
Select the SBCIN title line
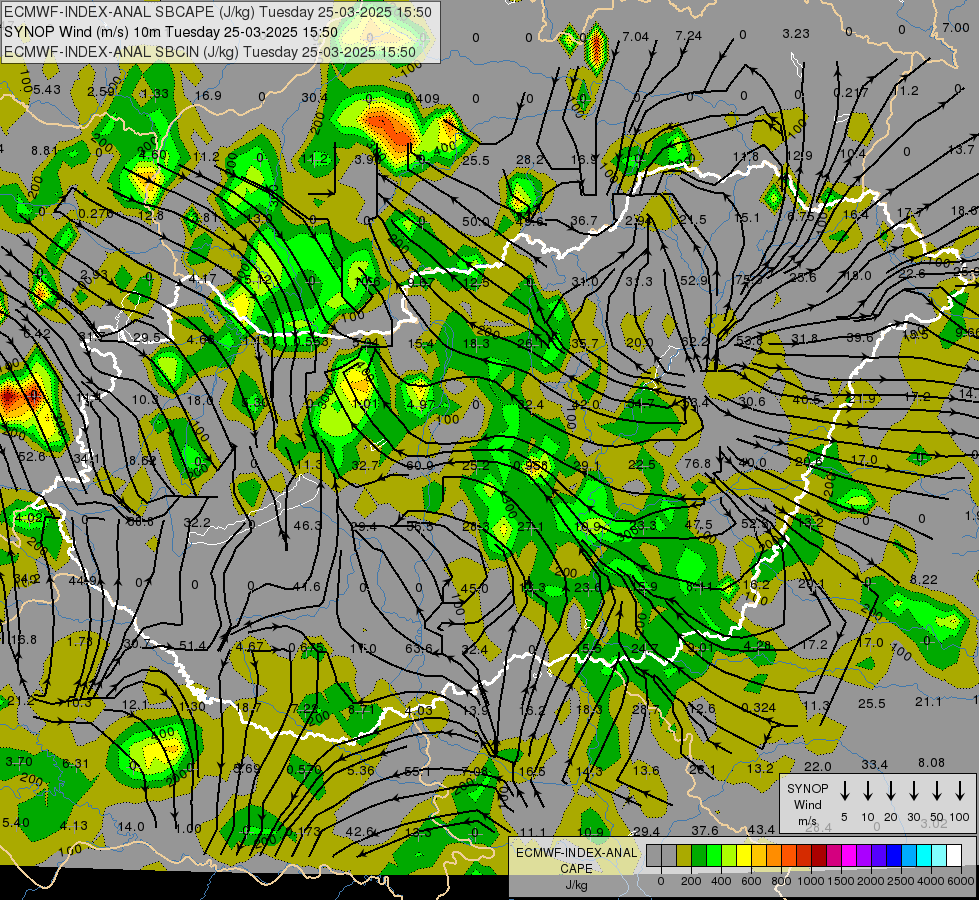(210, 52)
